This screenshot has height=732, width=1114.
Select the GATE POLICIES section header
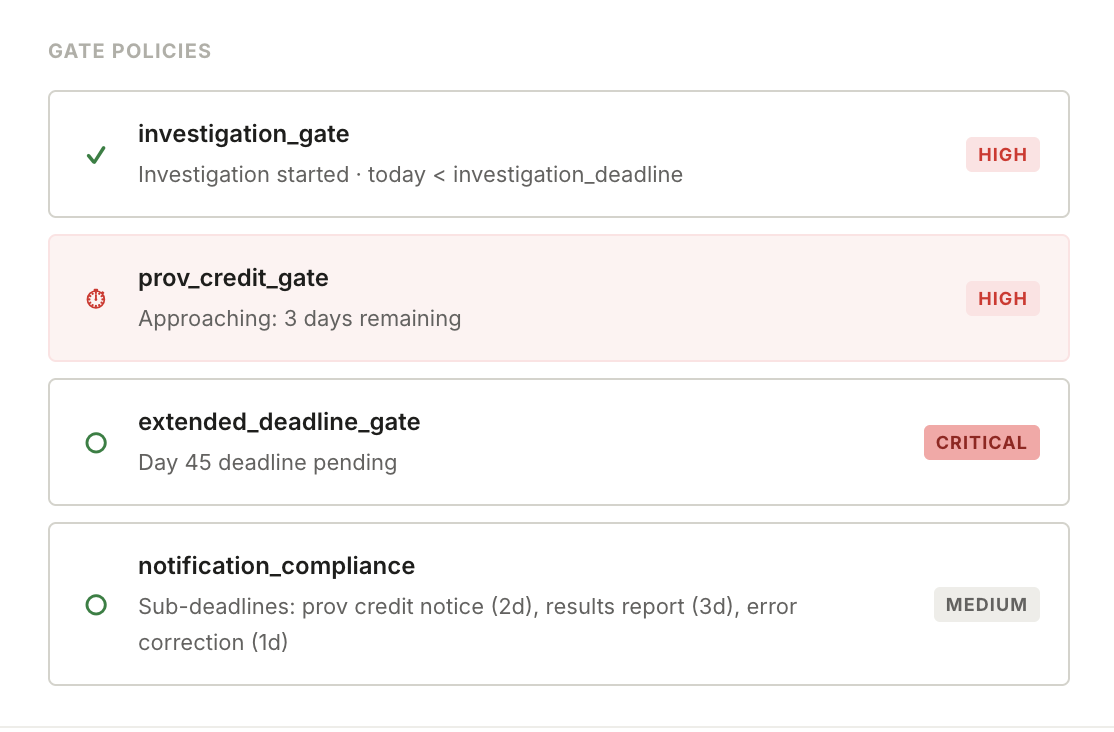(129, 50)
